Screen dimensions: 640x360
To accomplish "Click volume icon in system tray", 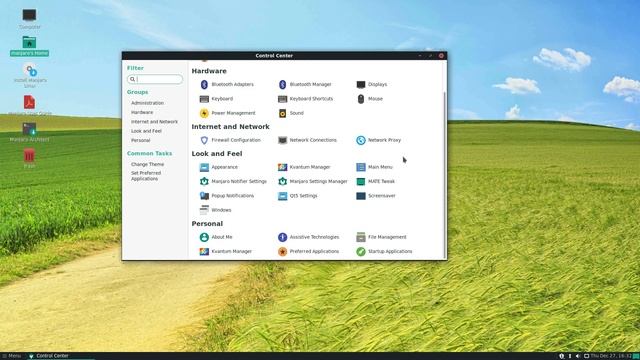I will coord(578,356).
